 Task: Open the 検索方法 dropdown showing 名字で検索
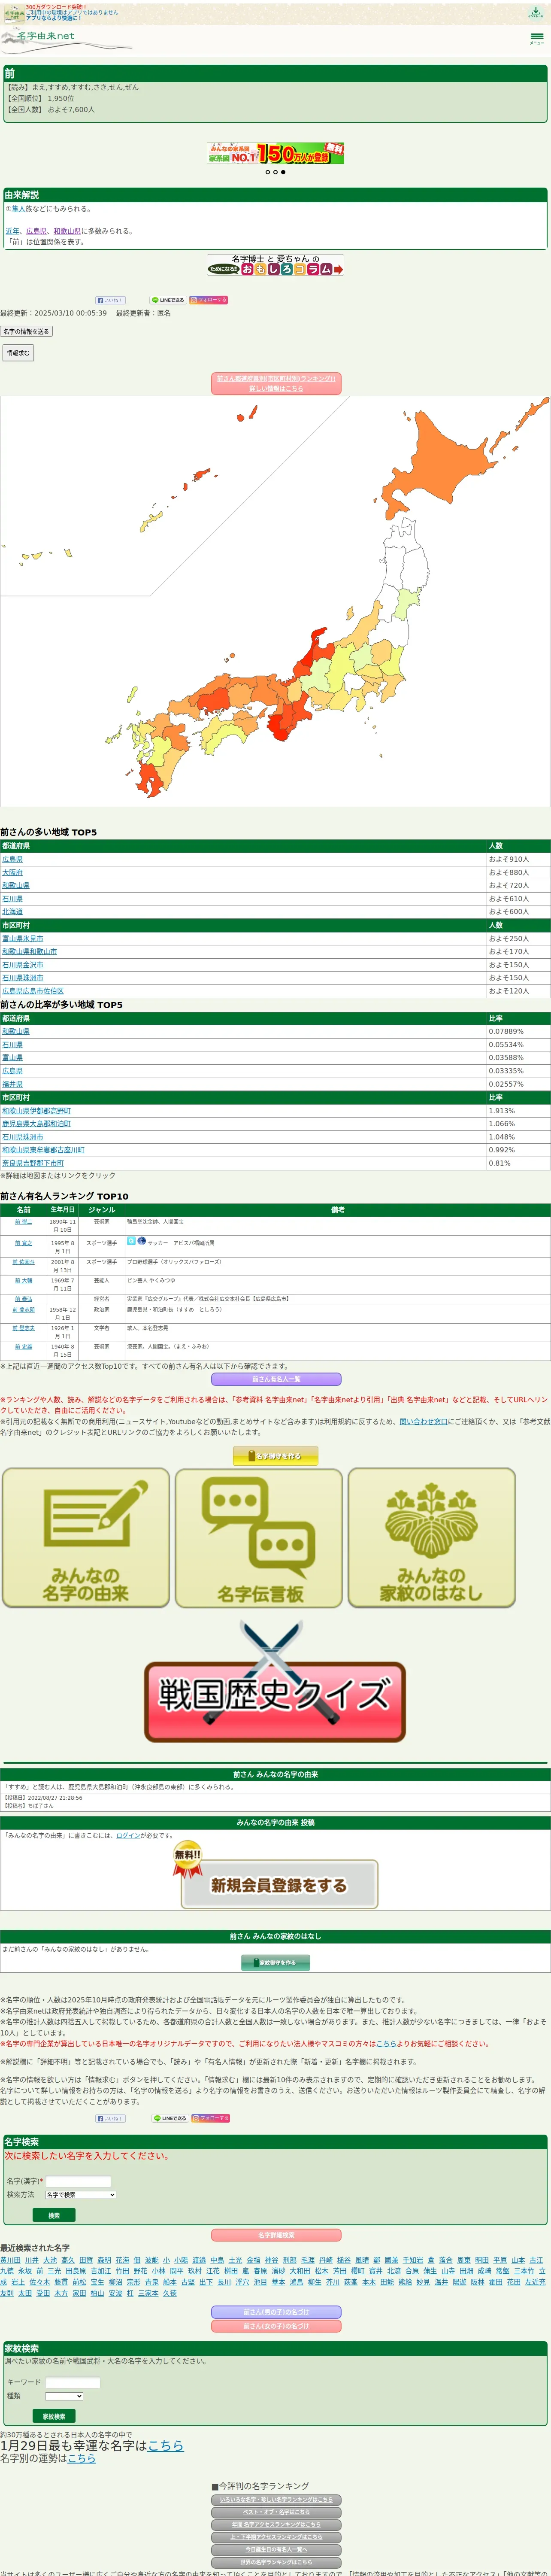[80, 2195]
